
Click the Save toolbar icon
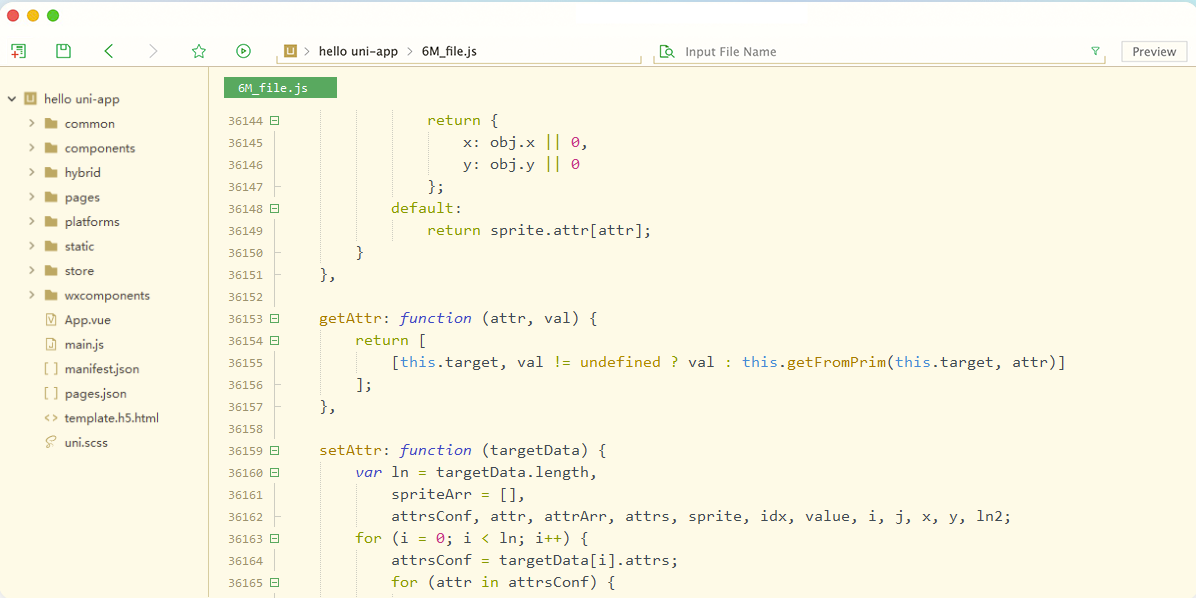(63, 51)
